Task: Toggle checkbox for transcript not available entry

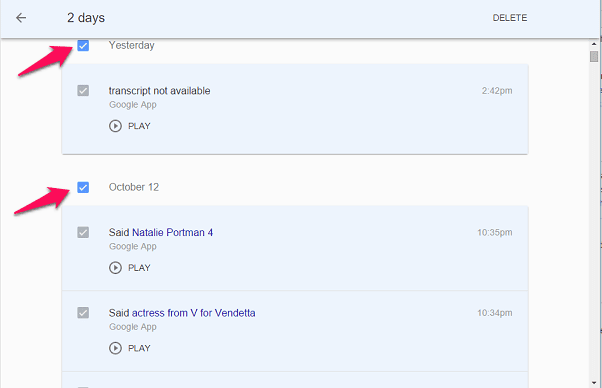Action: (83, 91)
